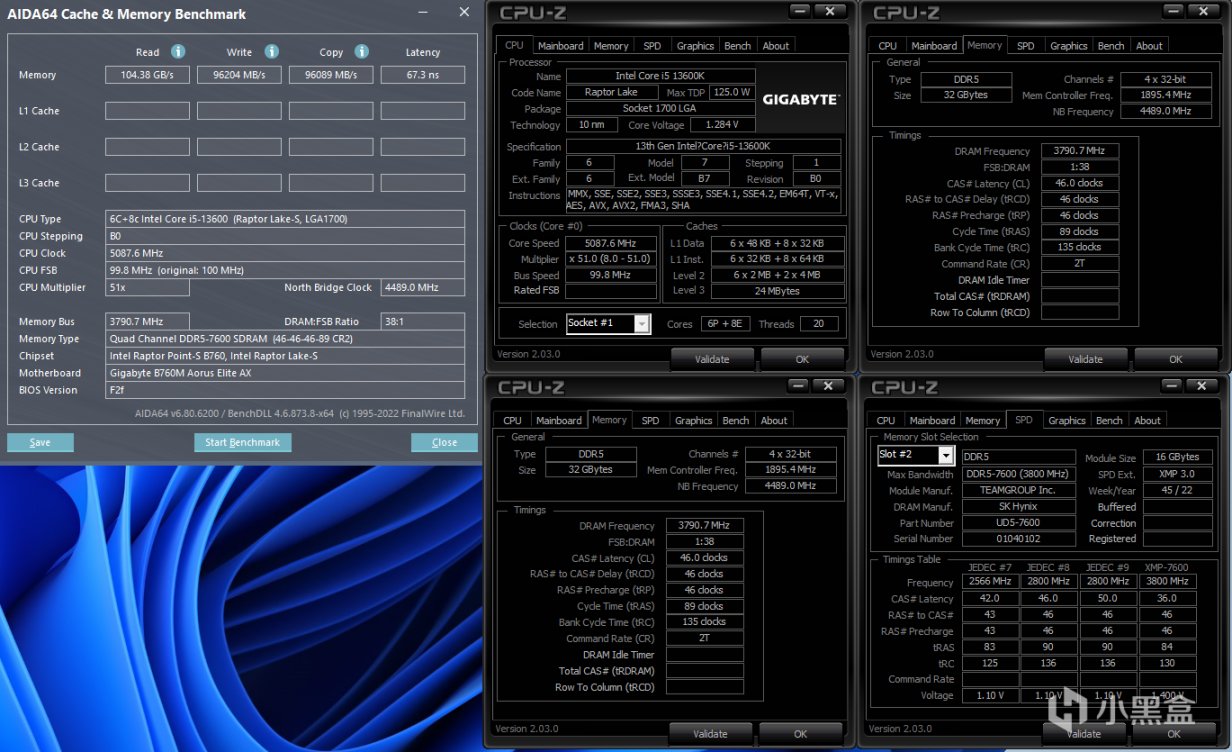1232x752 pixels.
Task: Switch to CPU tab in the CPU-Z SPD window
Action: click(x=886, y=421)
